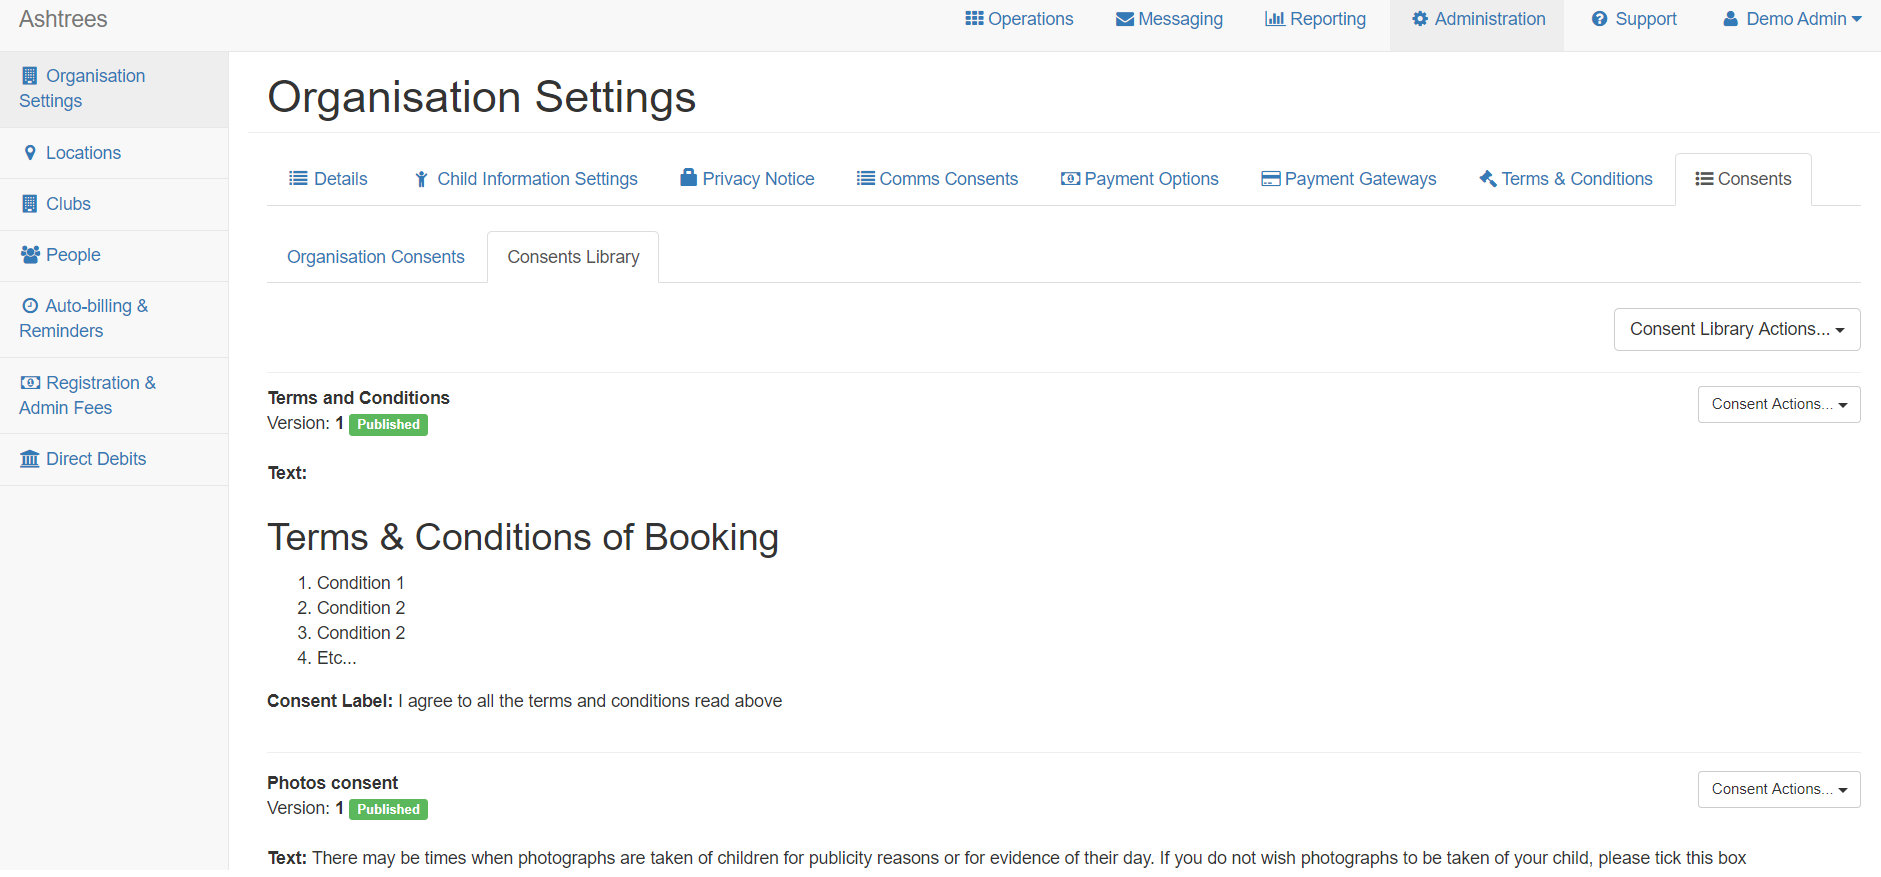Click the Reporting bar chart icon
This screenshot has height=877, width=1881.
pyautogui.click(x=1274, y=19)
